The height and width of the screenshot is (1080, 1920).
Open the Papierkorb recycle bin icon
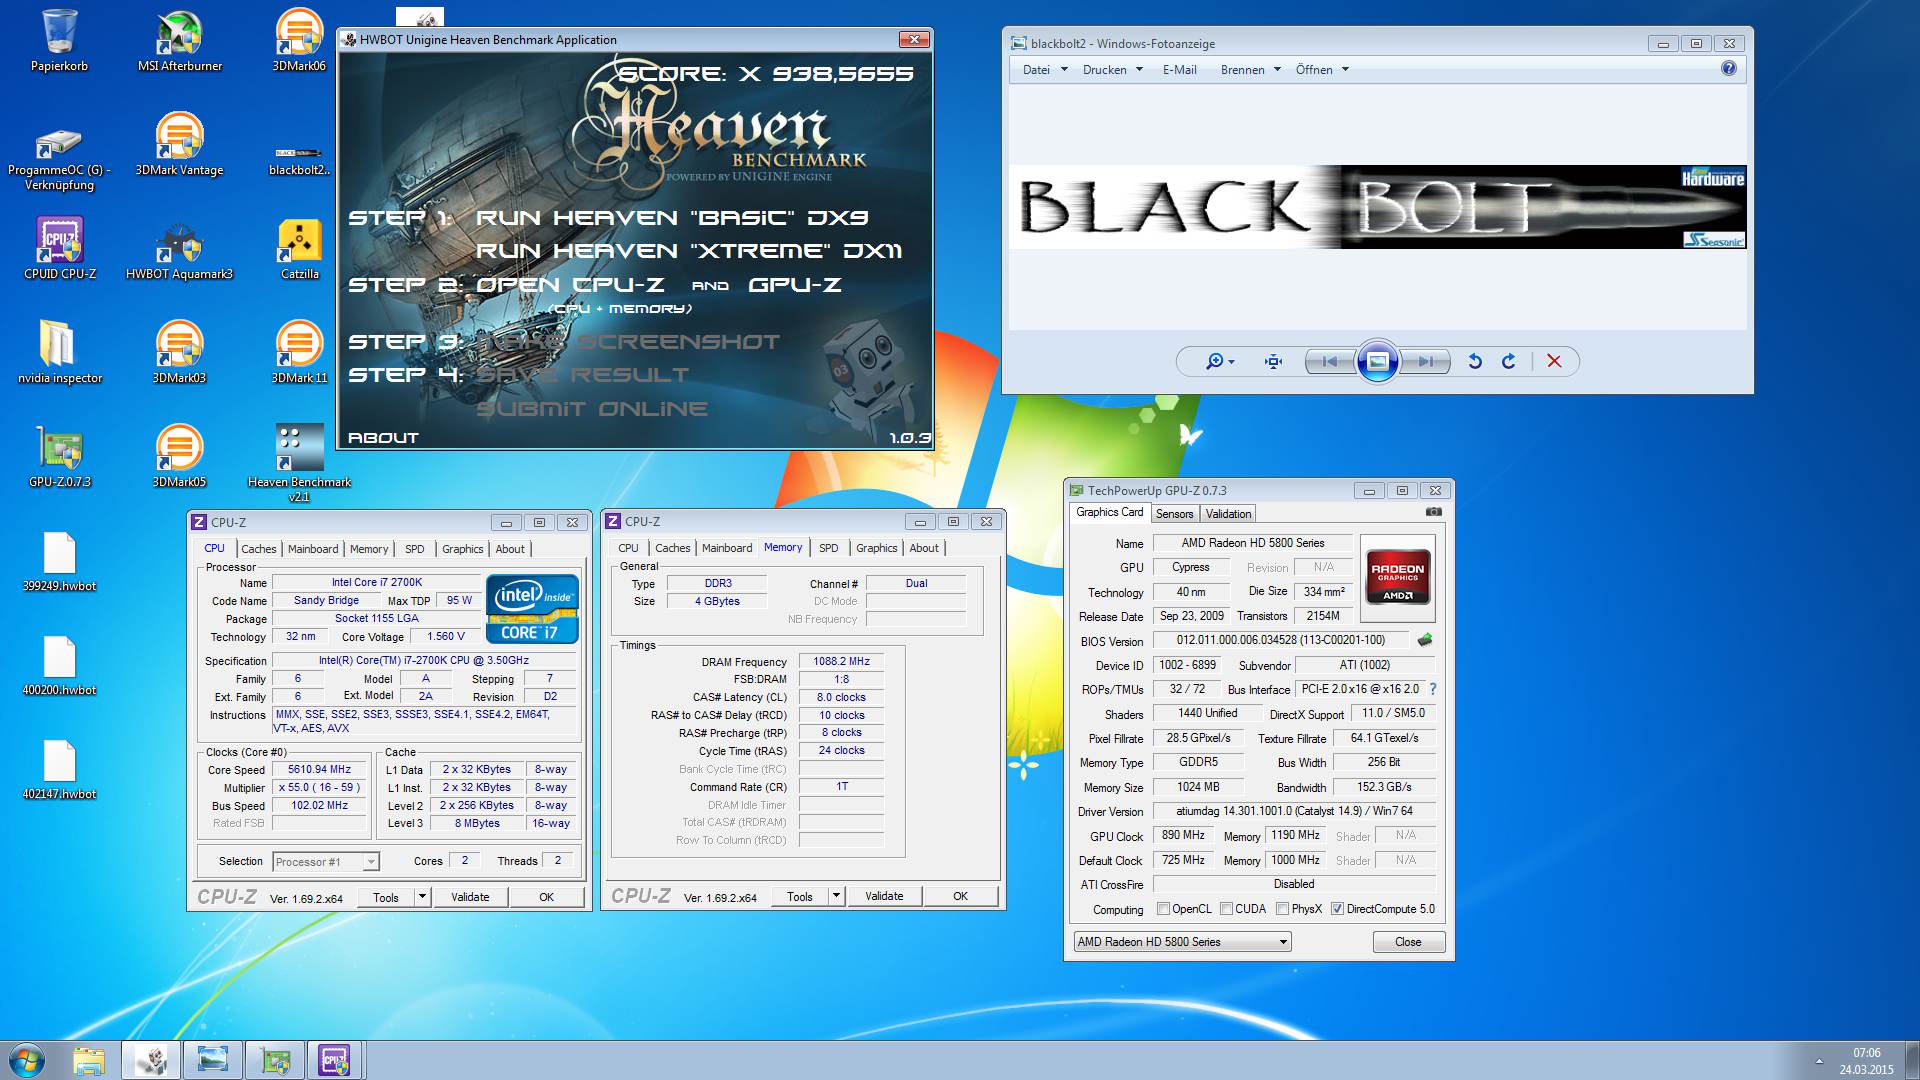pyautogui.click(x=59, y=40)
